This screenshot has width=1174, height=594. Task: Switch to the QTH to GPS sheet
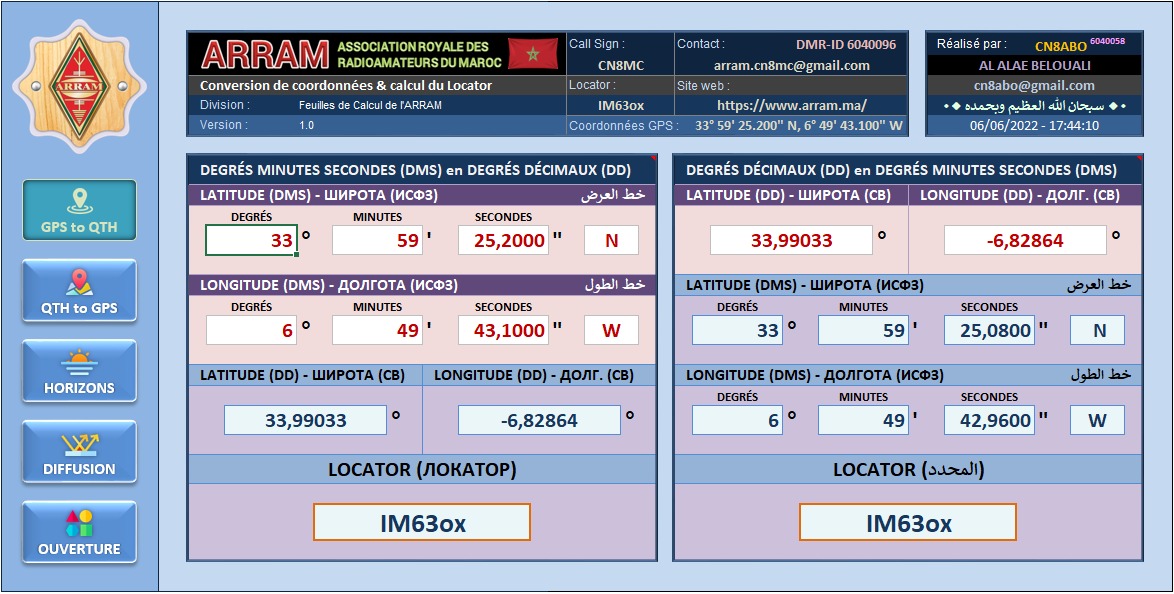(79, 291)
